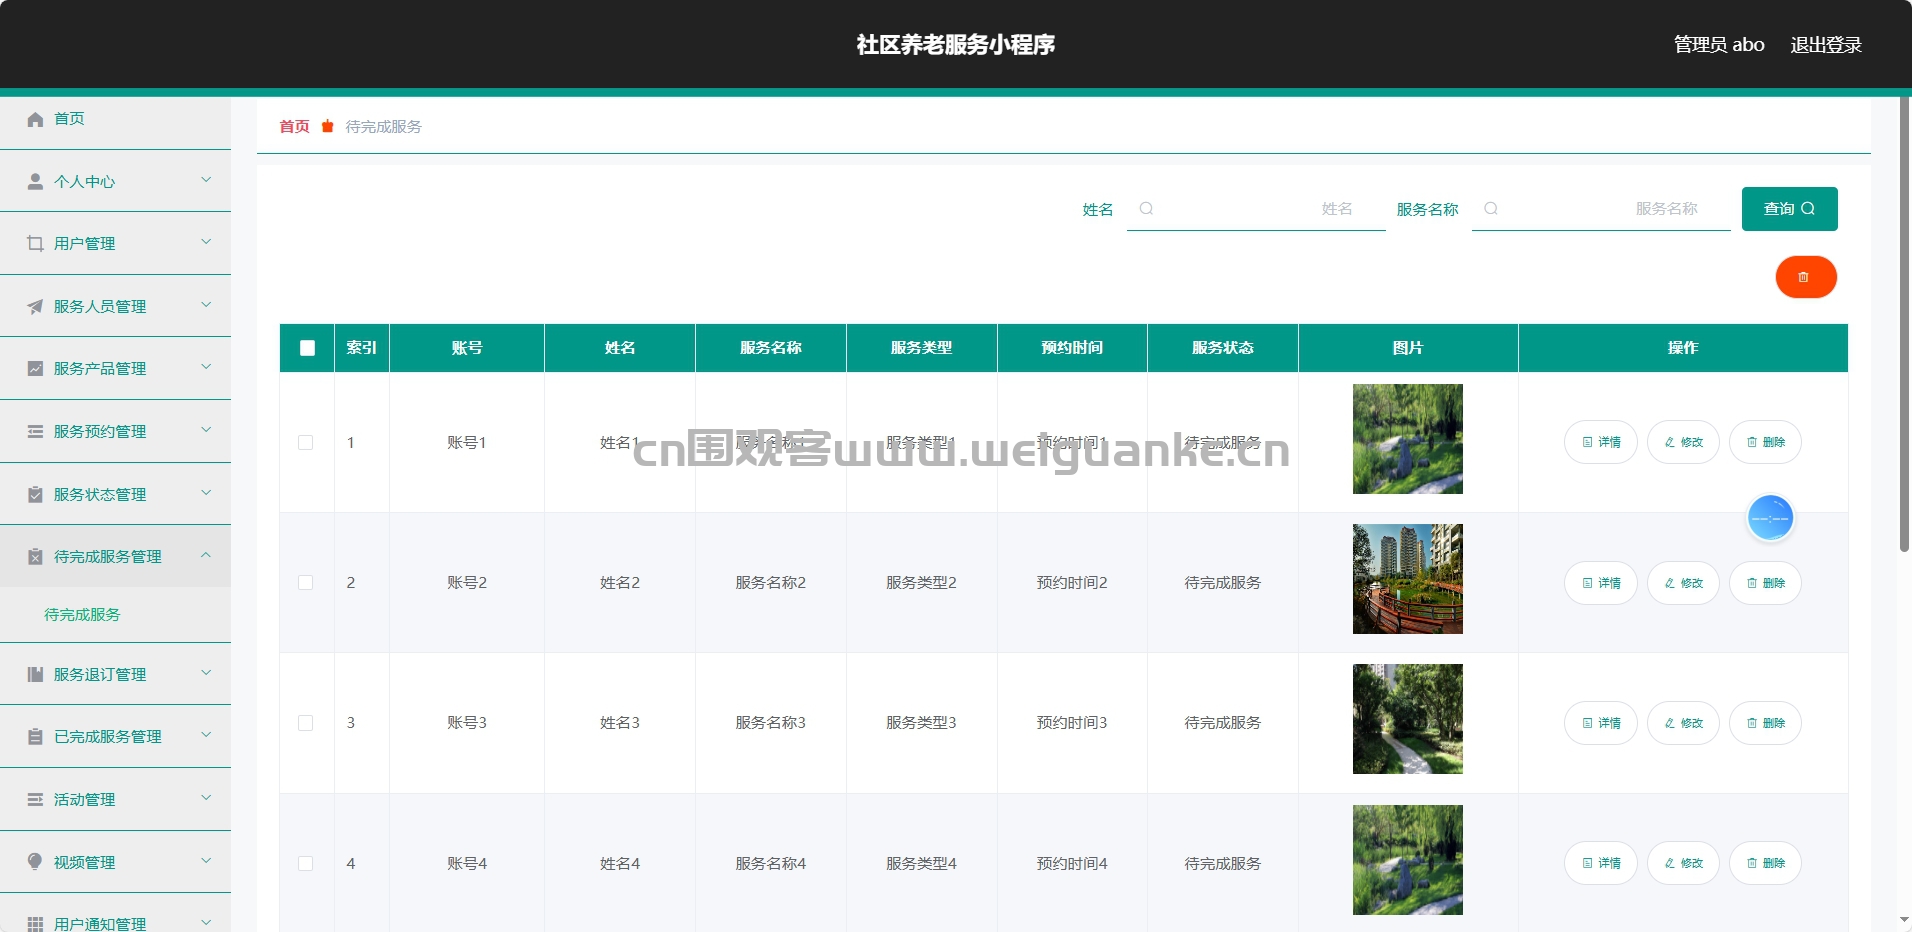Image resolution: width=1912 pixels, height=932 pixels.
Task: Click the 查询 search button
Action: pyautogui.click(x=1789, y=209)
